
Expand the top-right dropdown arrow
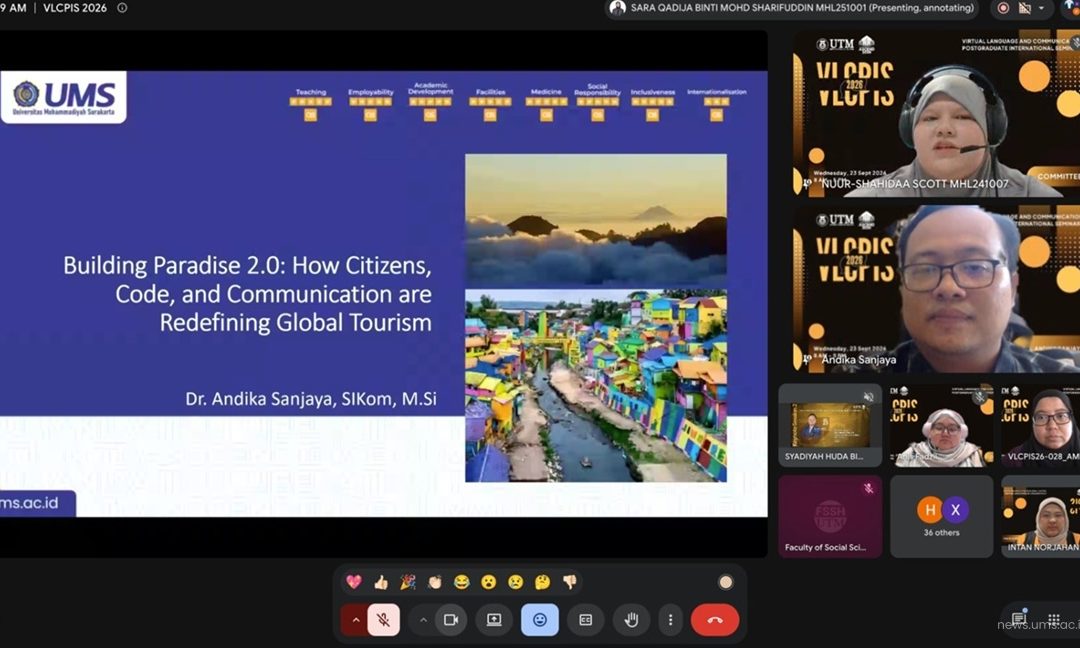pyautogui.click(x=1041, y=8)
